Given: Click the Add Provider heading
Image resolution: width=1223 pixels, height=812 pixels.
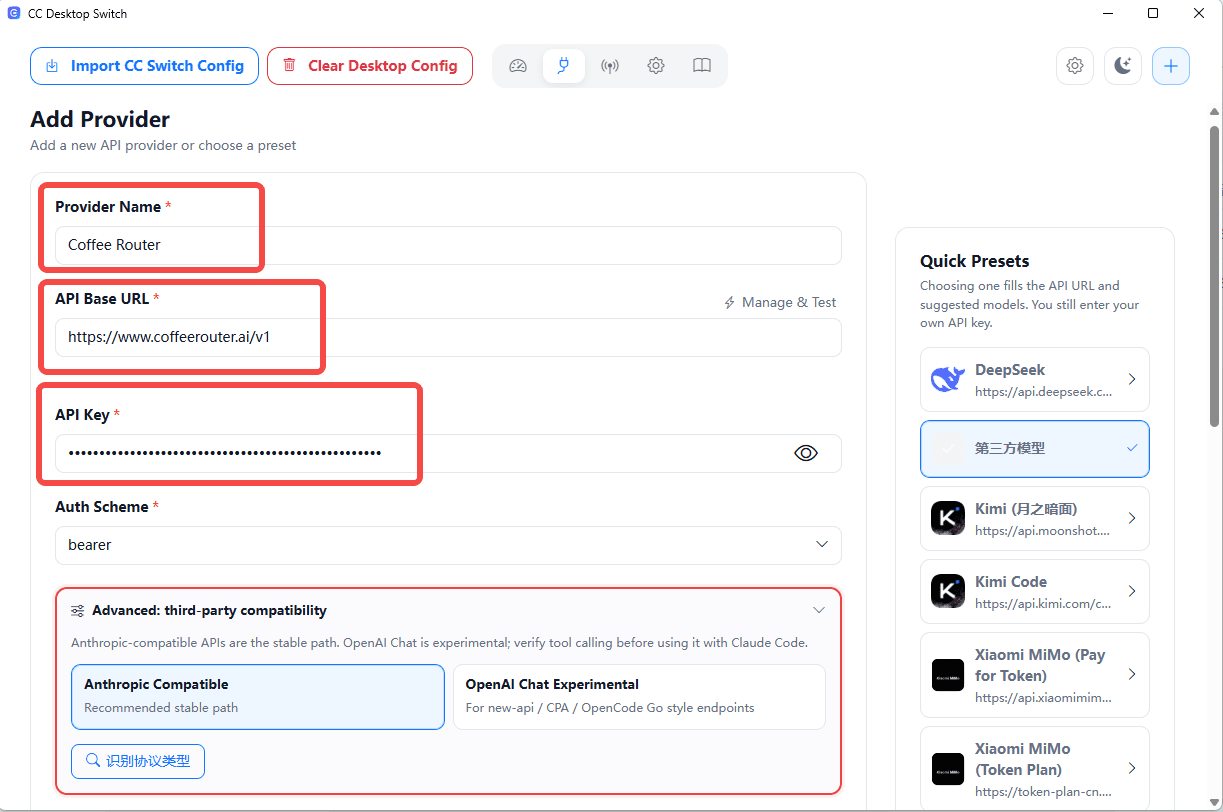Looking at the screenshot, I should pyautogui.click(x=100, y=119).
